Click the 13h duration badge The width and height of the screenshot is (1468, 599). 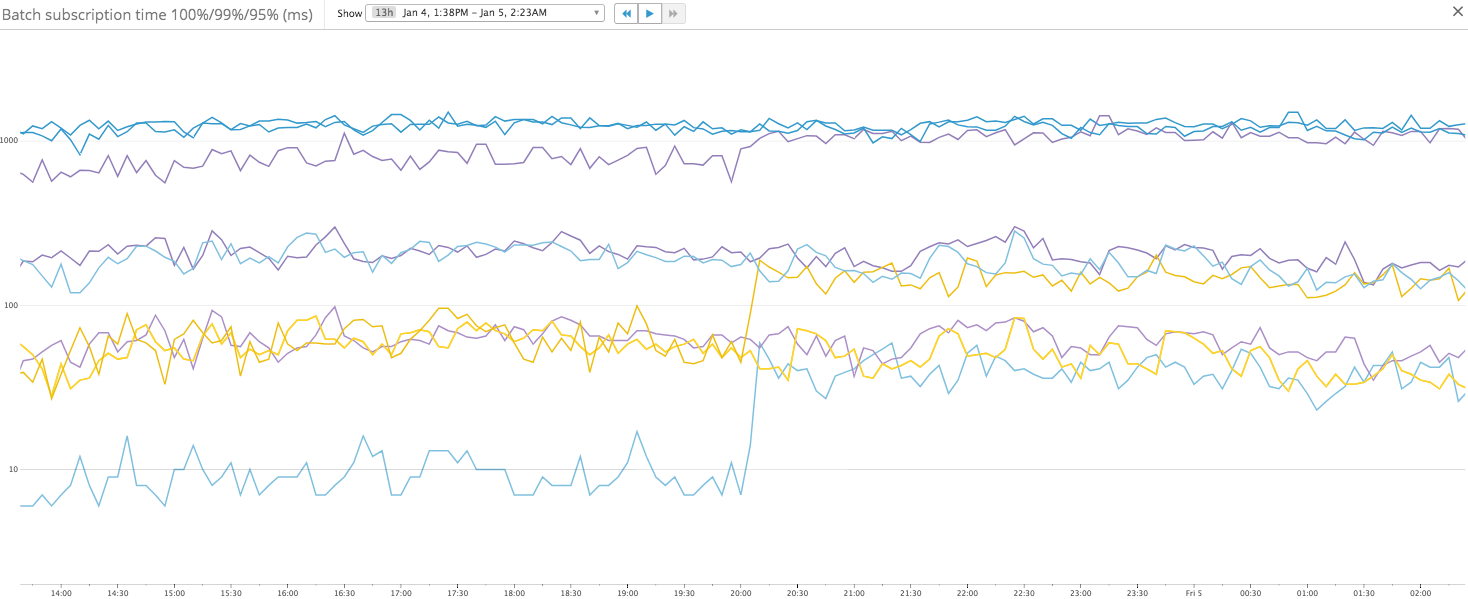pos(384,13)
